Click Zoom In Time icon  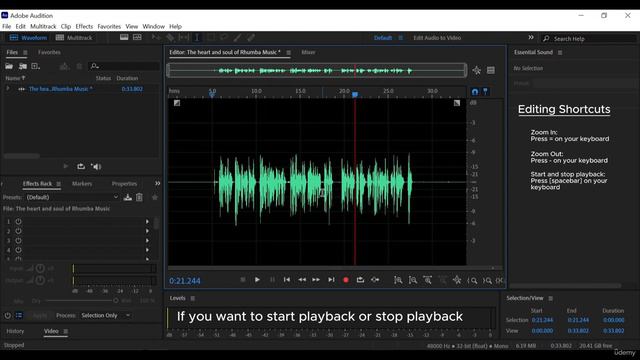tap(427, 280)
